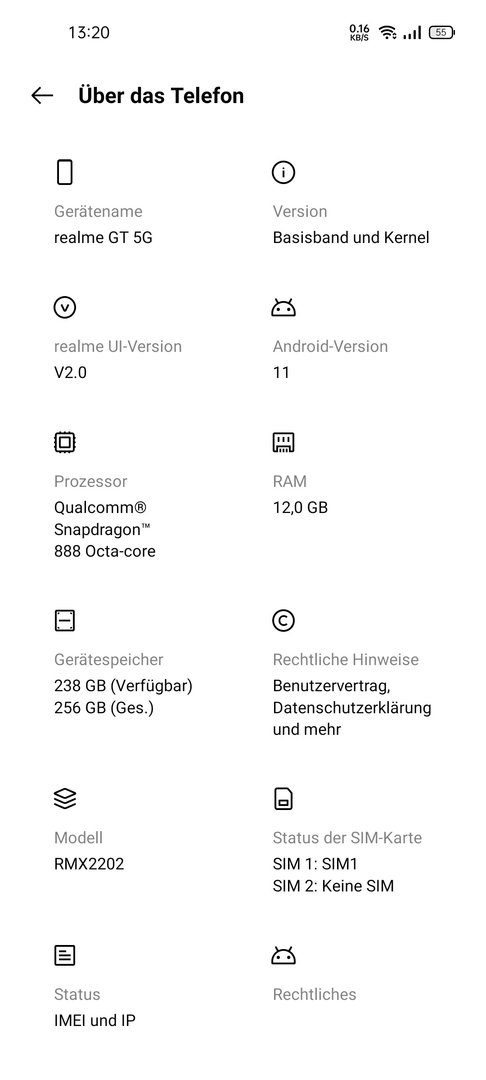Tap the processor chip icon
This screenshot has height=1080, width=486.
[65, 442]
